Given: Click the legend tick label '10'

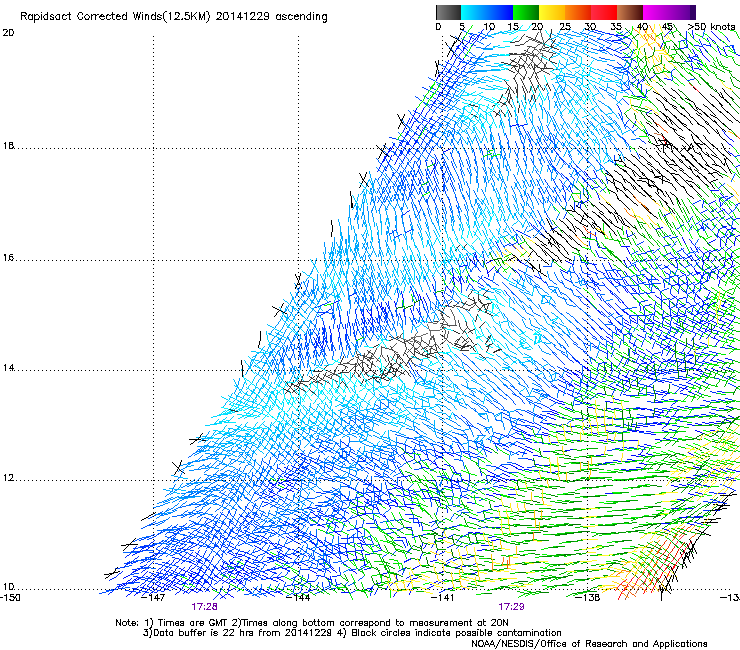Looking at the screenshot, I should point(489,27).
